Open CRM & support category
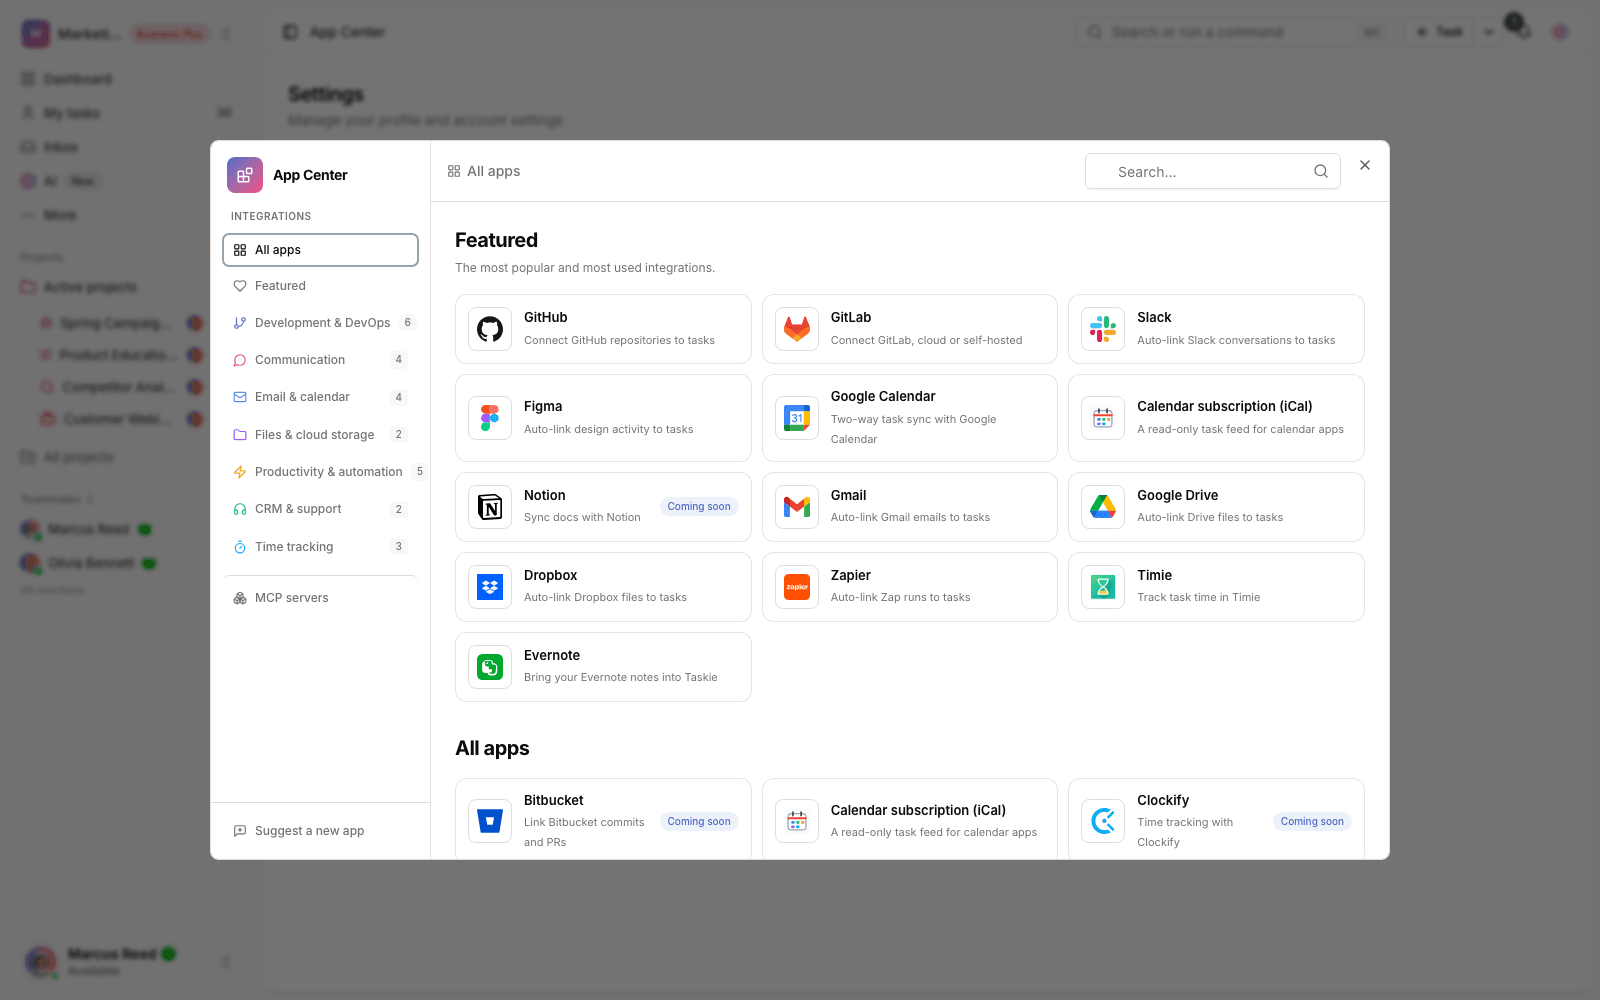The image size is (1600, 1000). point(320,509)
